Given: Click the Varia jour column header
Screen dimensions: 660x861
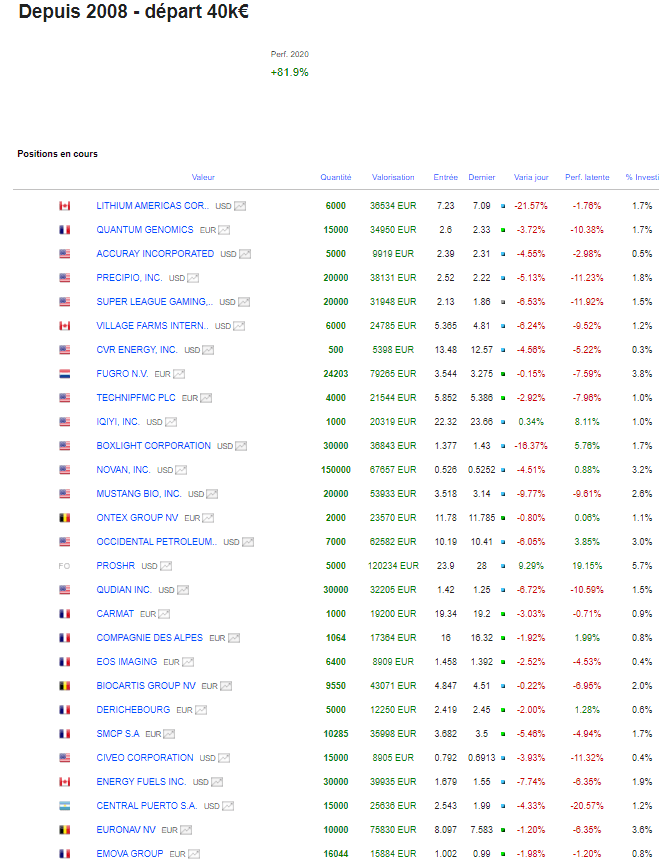Looking at the screenshot, I should click(531, 177).
